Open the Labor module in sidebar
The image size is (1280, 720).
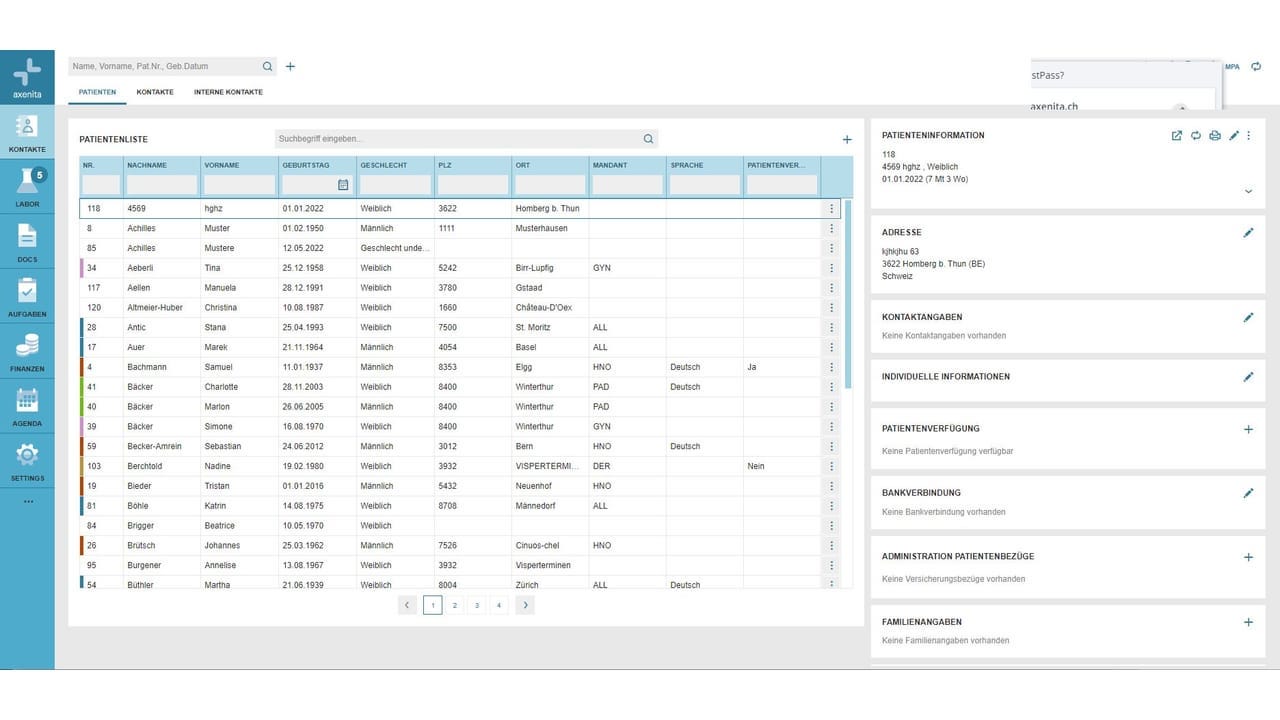(x=27, y=184)
